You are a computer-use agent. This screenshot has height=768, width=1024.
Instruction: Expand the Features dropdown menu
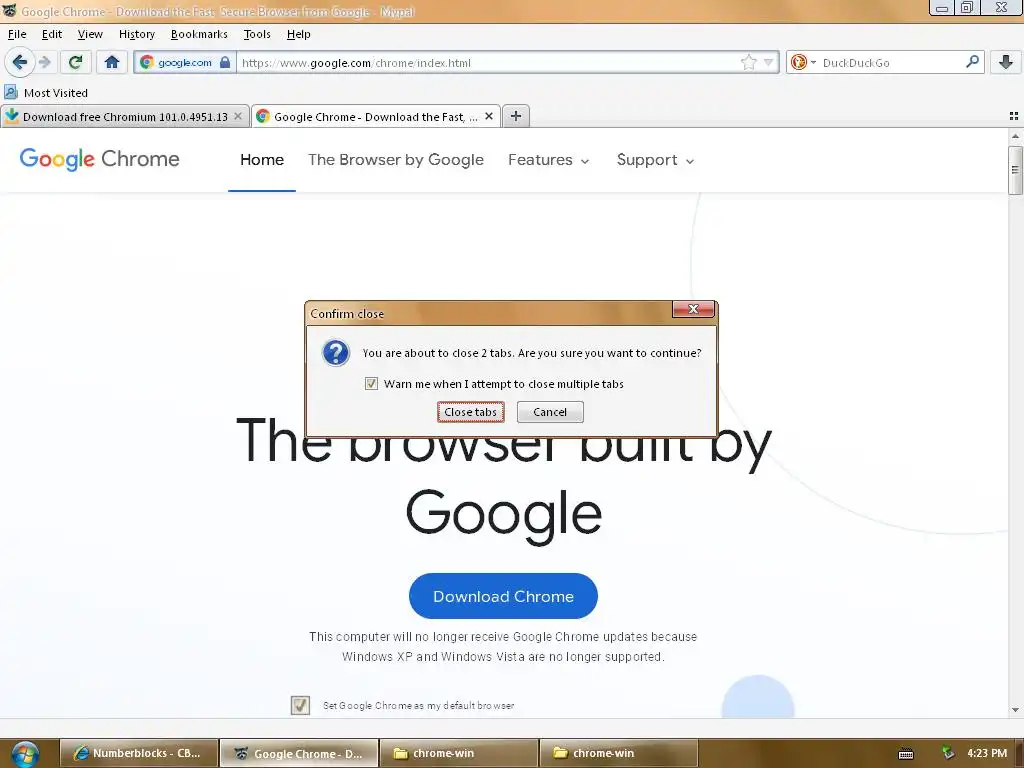tap(549, 160)
